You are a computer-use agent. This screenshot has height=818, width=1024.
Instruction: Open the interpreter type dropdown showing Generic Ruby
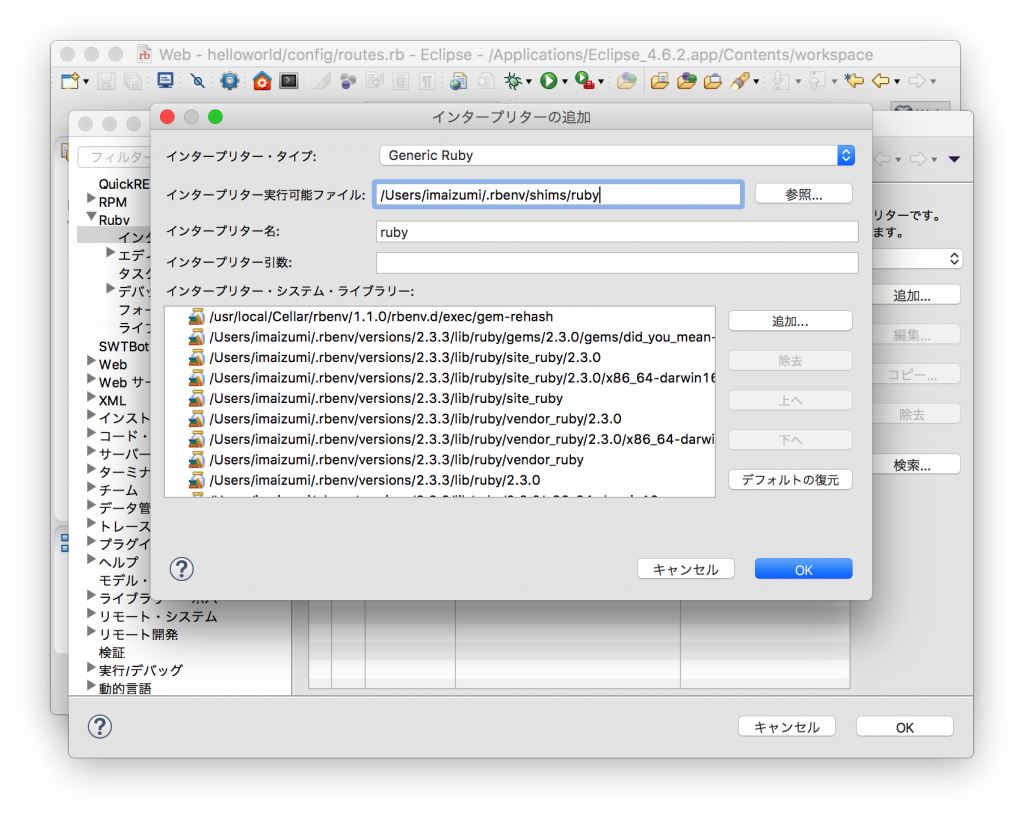click(617, 155)
